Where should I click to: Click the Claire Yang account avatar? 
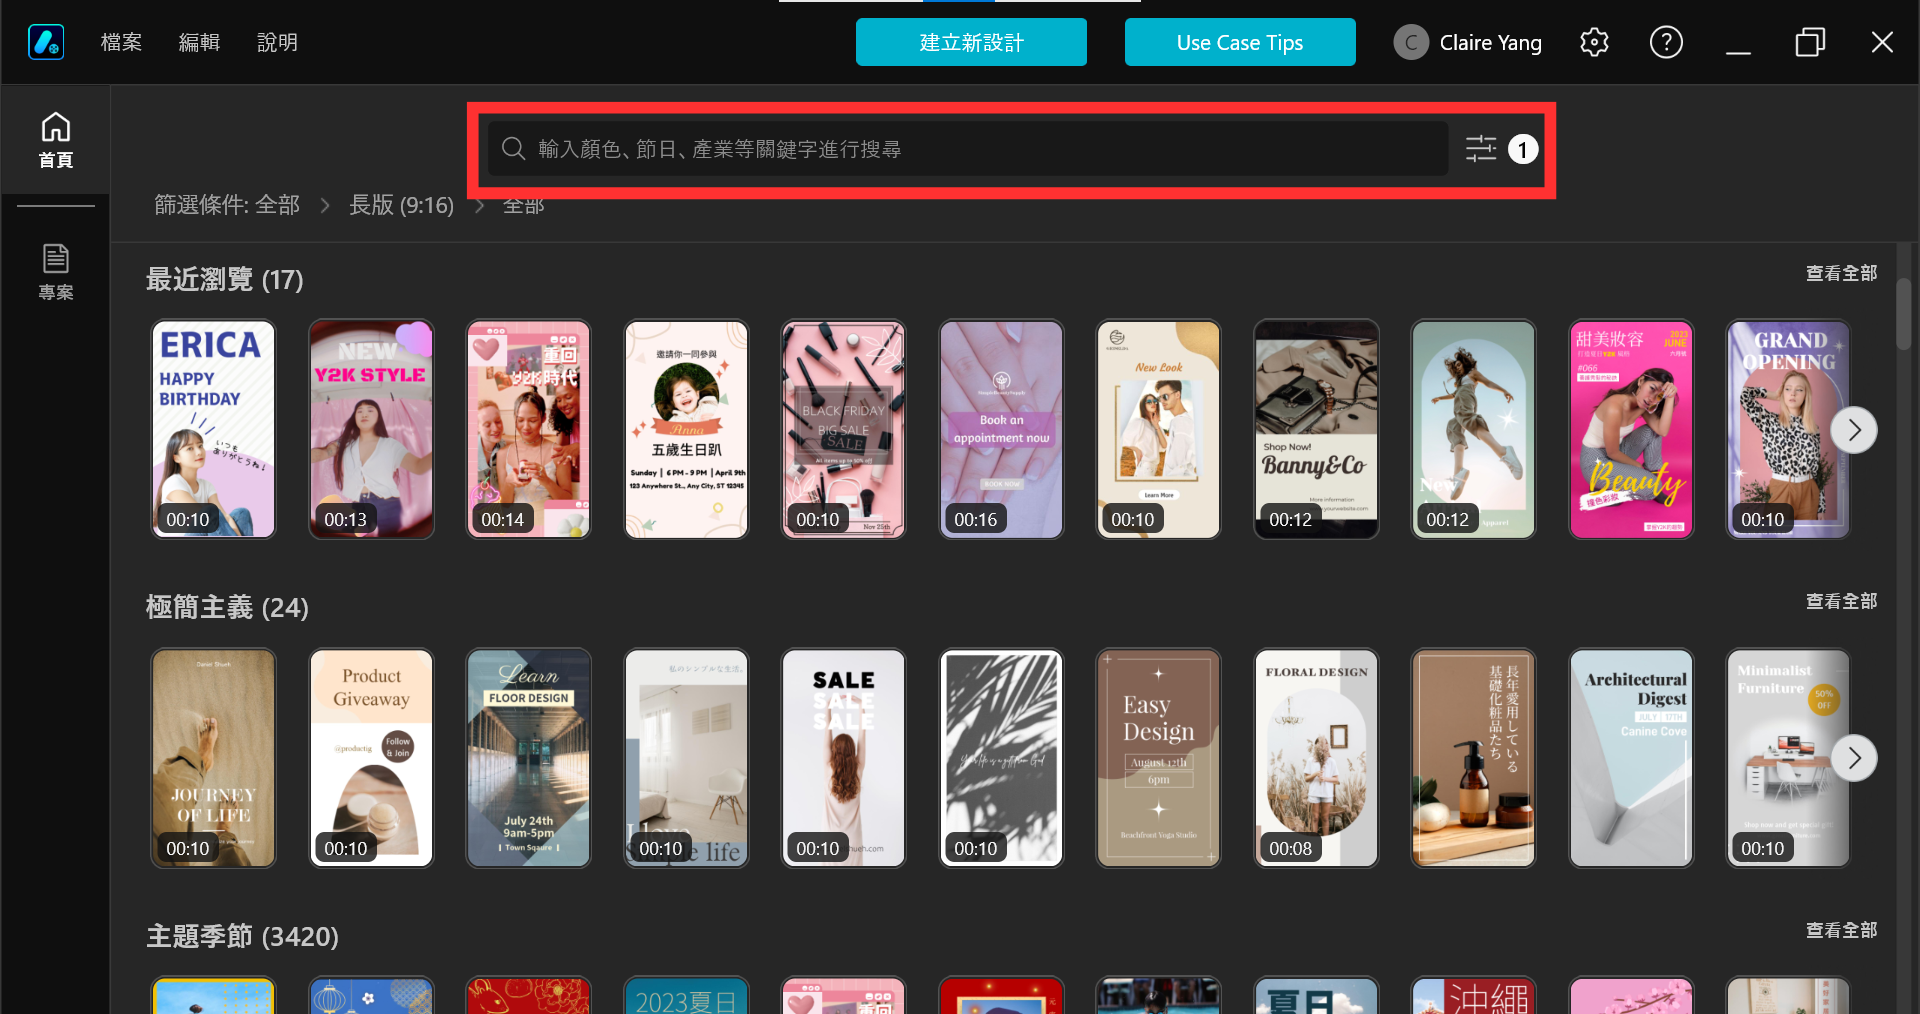[x=1411, y=42]
